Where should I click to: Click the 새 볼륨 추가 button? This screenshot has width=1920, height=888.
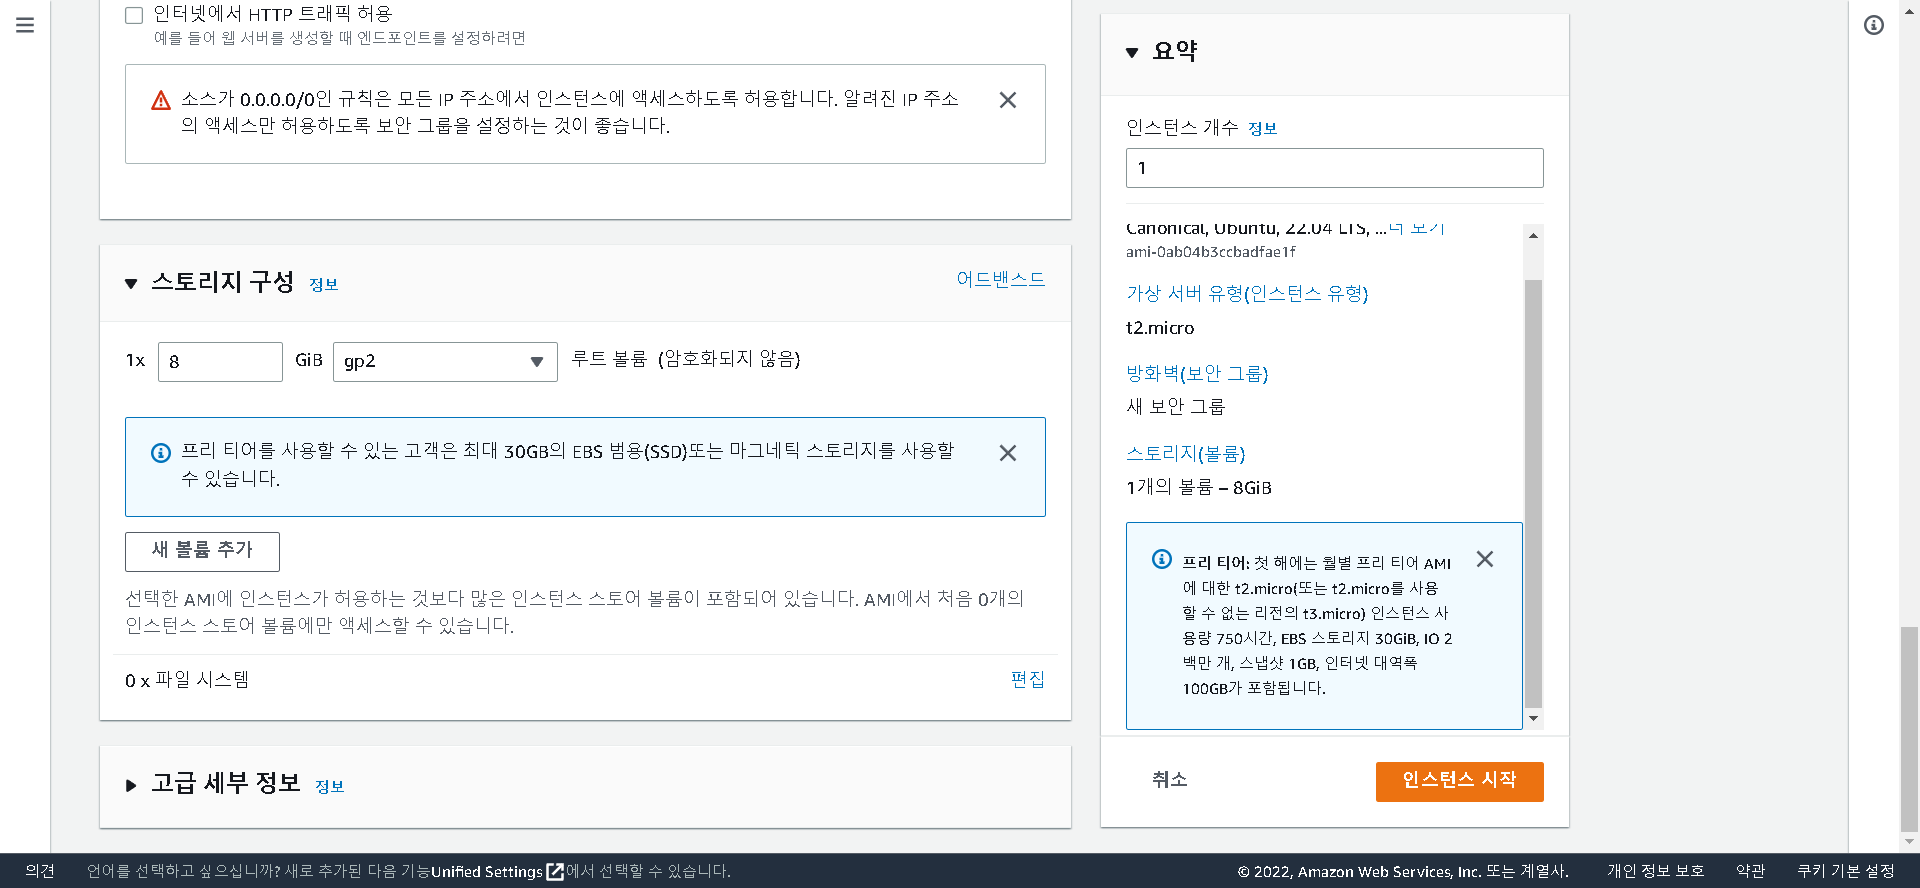tap(202, 551)
